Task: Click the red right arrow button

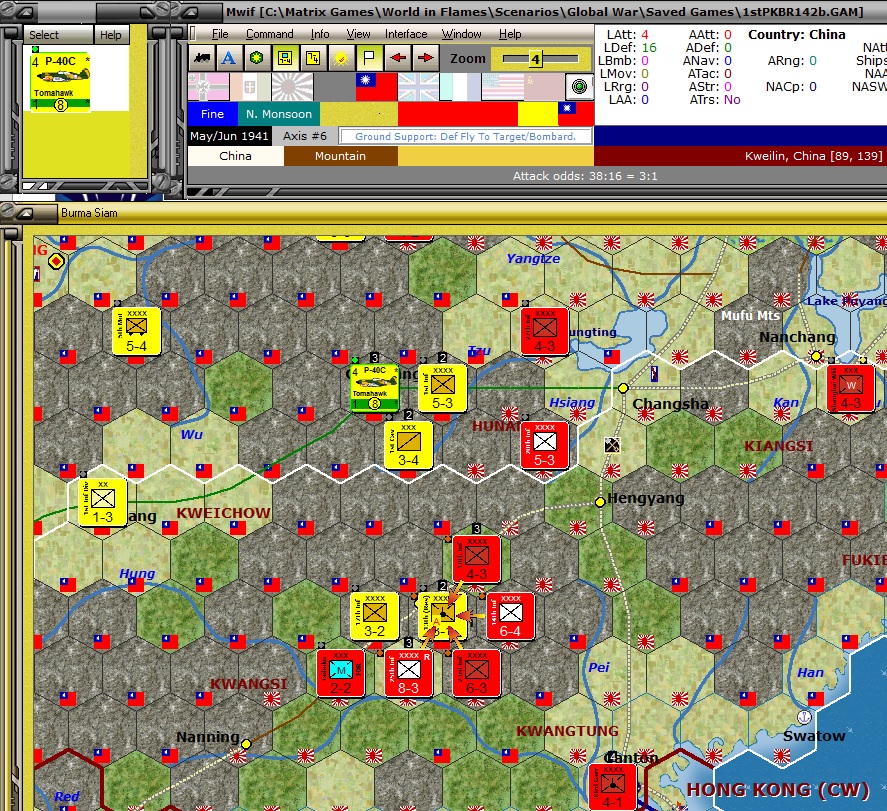Action: click(425, 58)
